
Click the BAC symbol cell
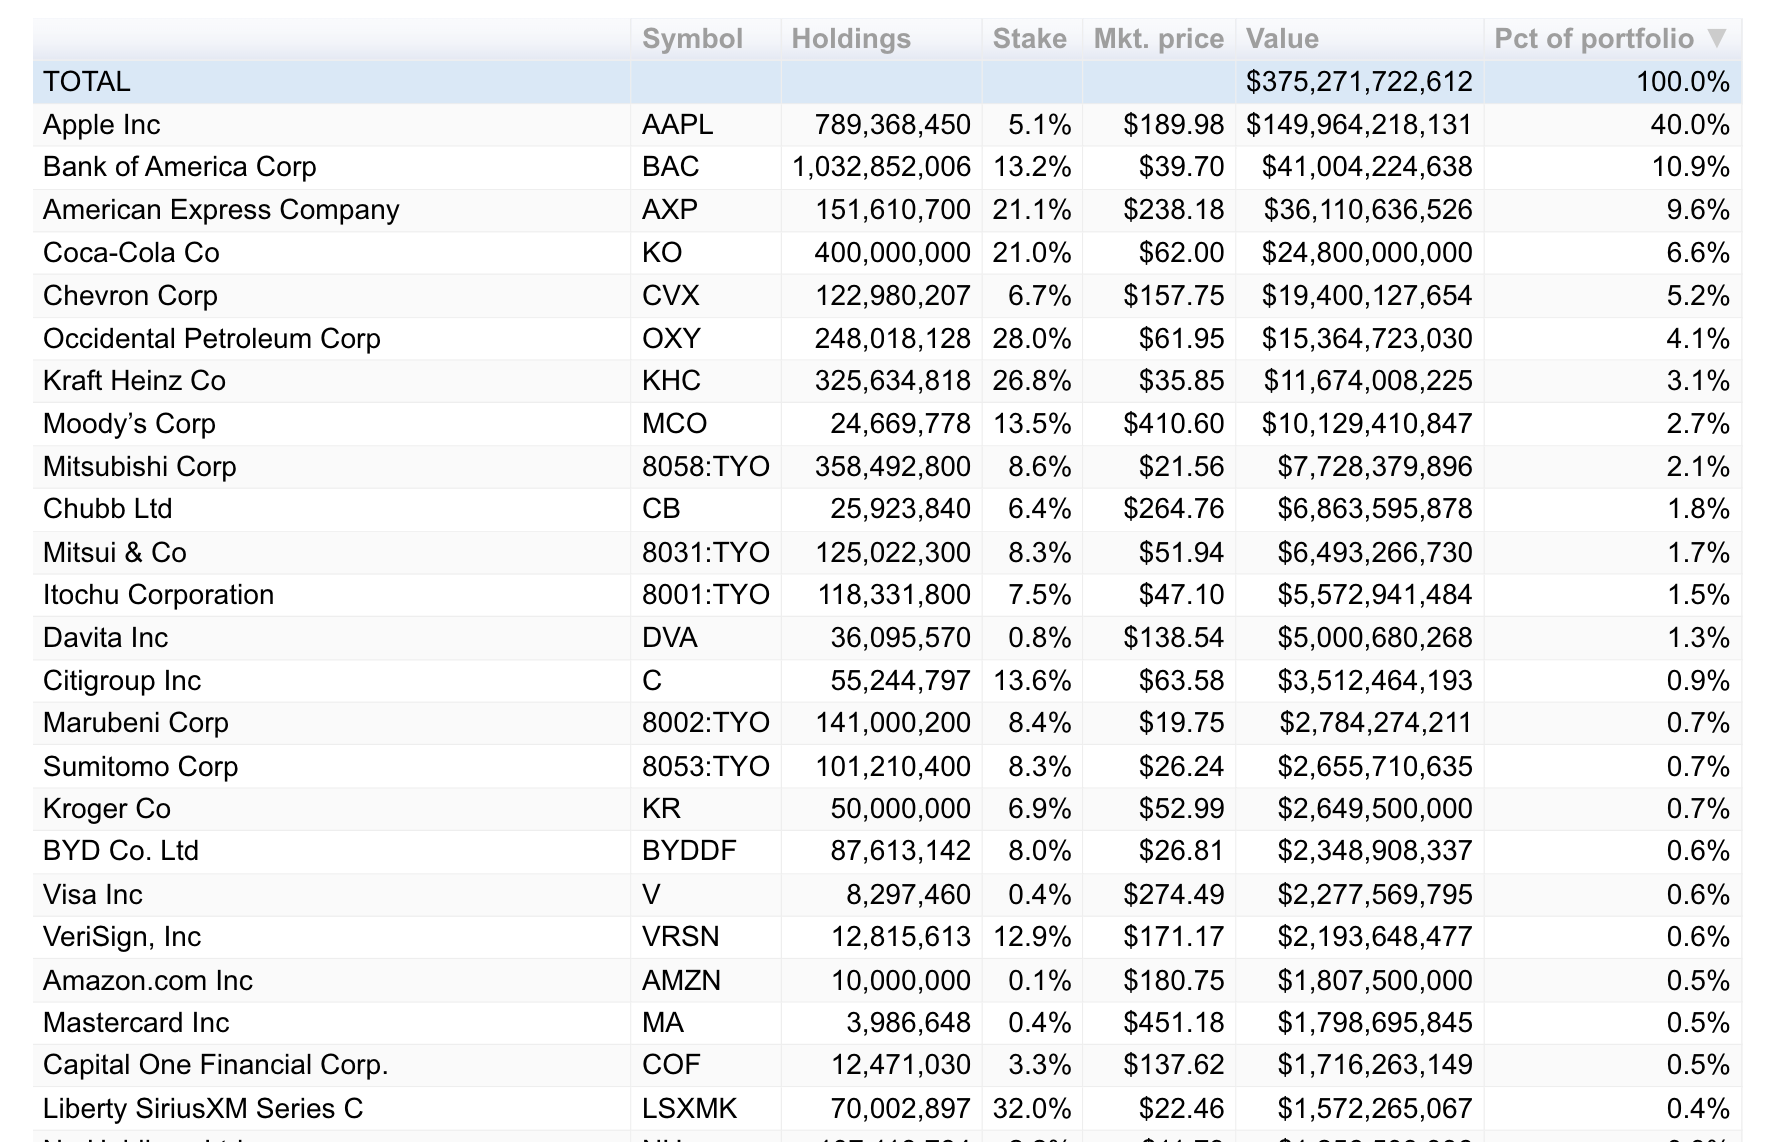tap(671, 167)
